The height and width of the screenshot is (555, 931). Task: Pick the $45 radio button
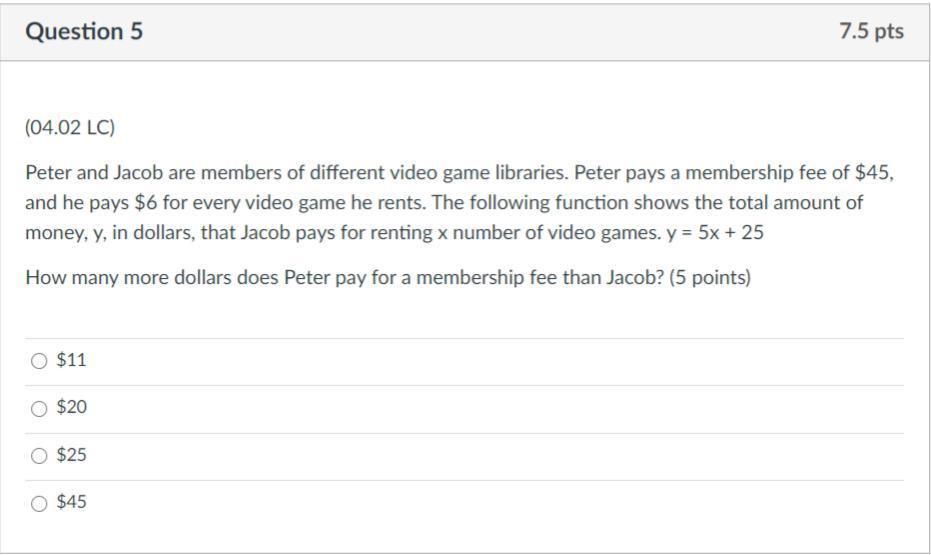click(39, 503)
